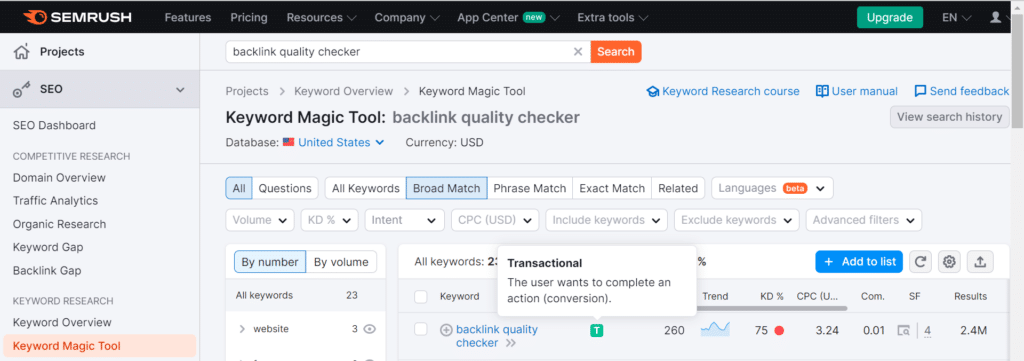Open the Company top menu
Screen dimensions: 1024x361
pos(406,18)
